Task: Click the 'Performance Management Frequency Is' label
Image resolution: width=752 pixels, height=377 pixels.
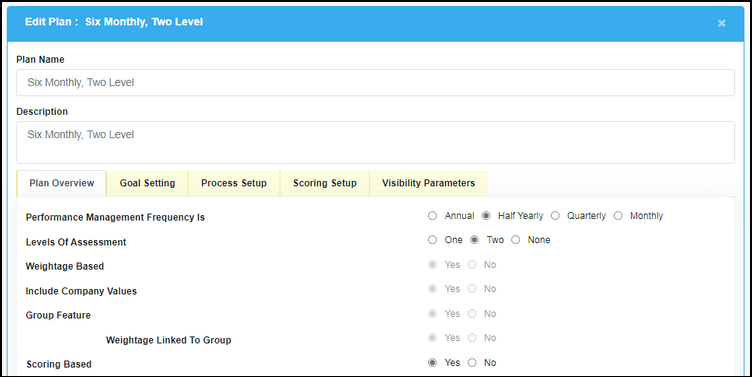Action: 115,217
